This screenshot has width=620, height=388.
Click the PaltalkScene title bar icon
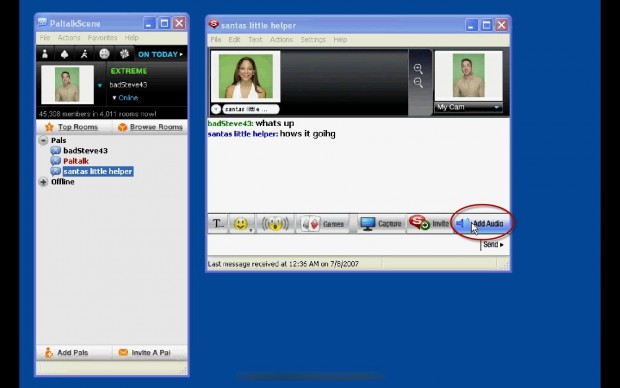[x=42, y=23]
